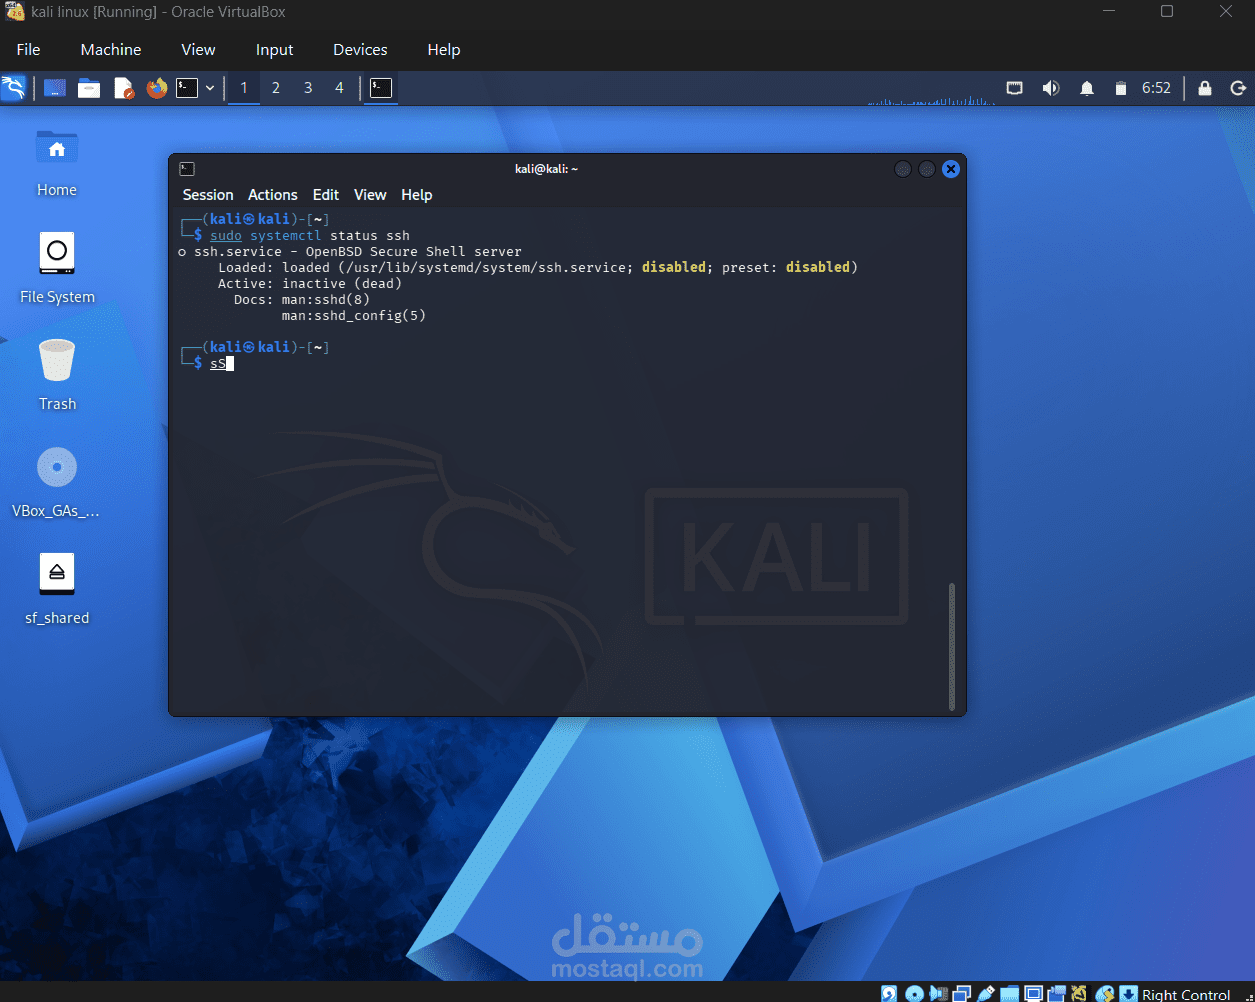Click the VirtualBox recording status icon
The width and height of the screenshot is (1255, 1002).
(1056, 994)
